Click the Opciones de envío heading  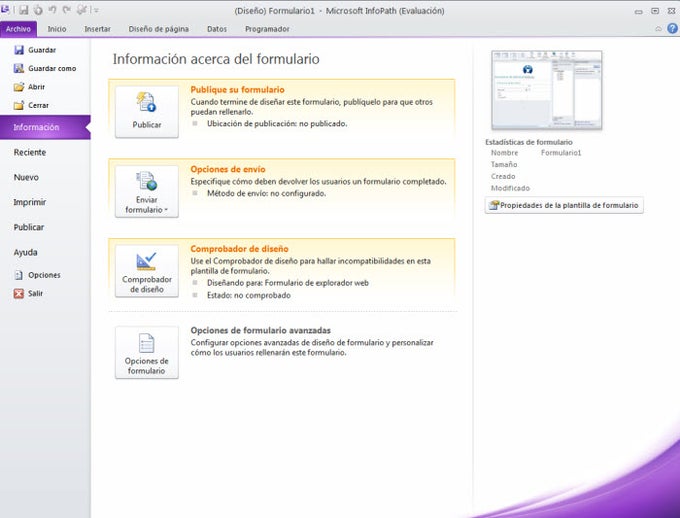228,169
